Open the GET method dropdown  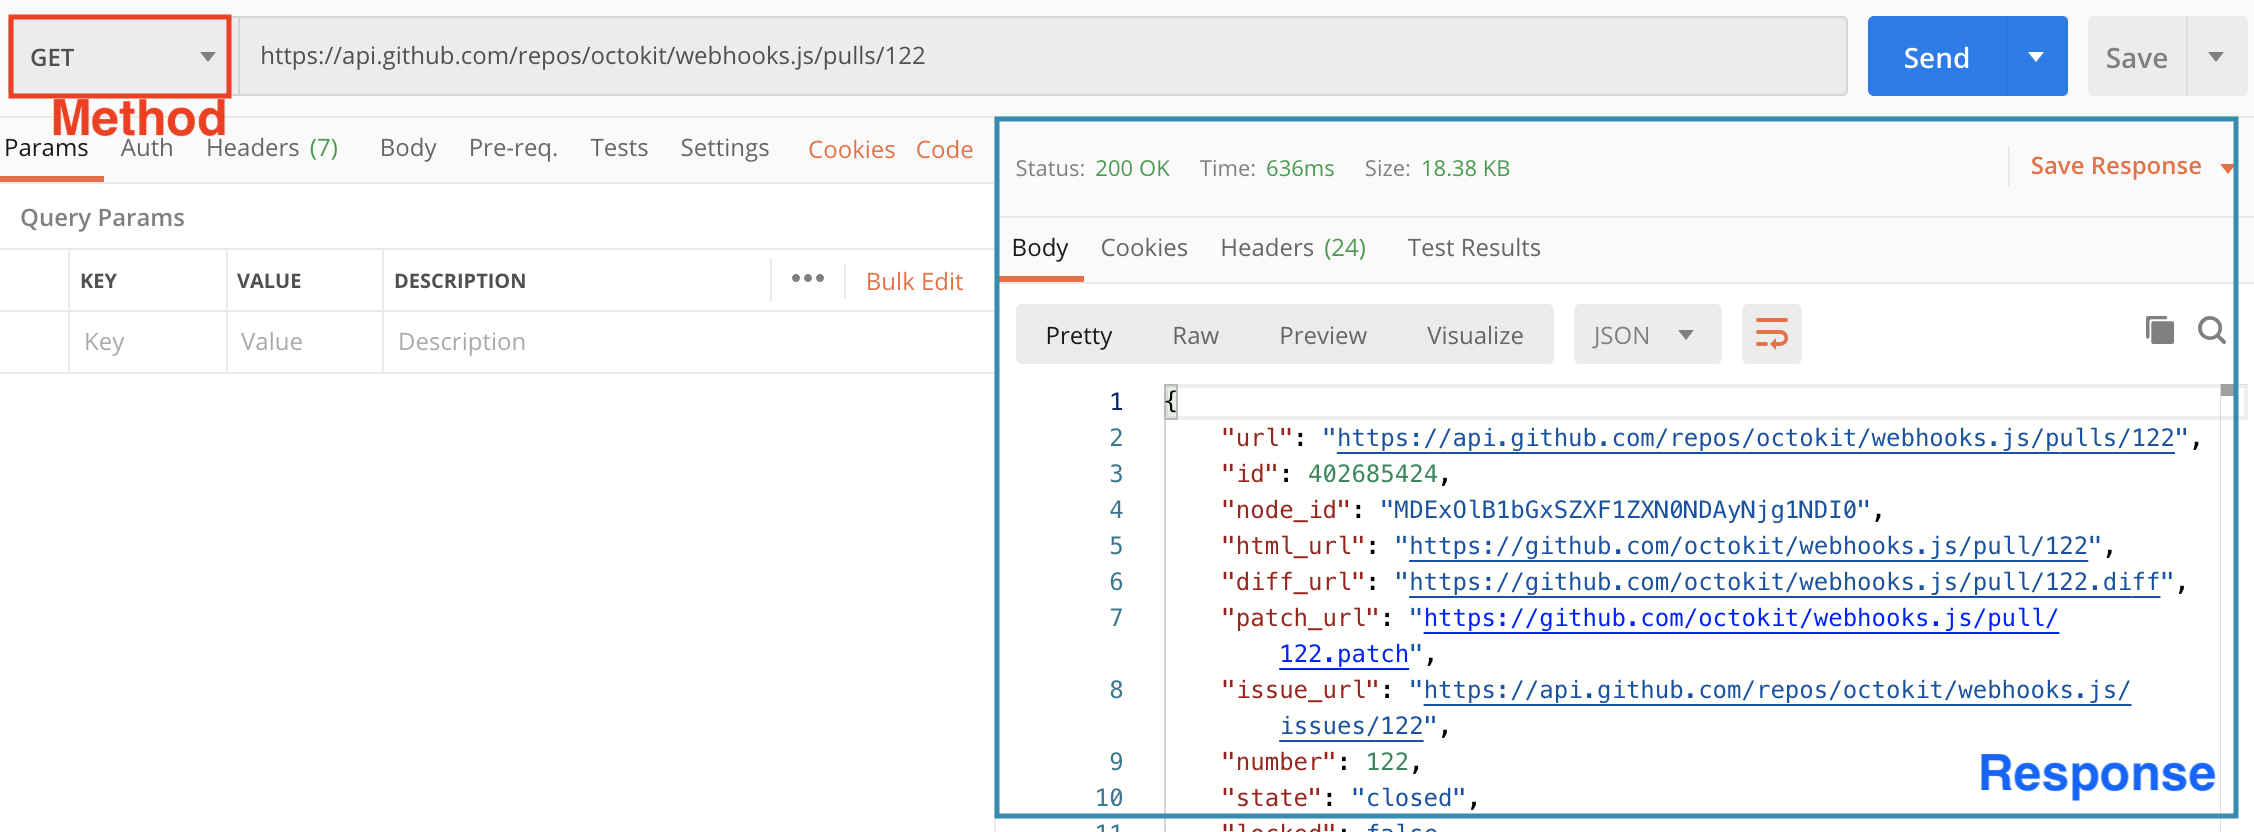point(120,57)
